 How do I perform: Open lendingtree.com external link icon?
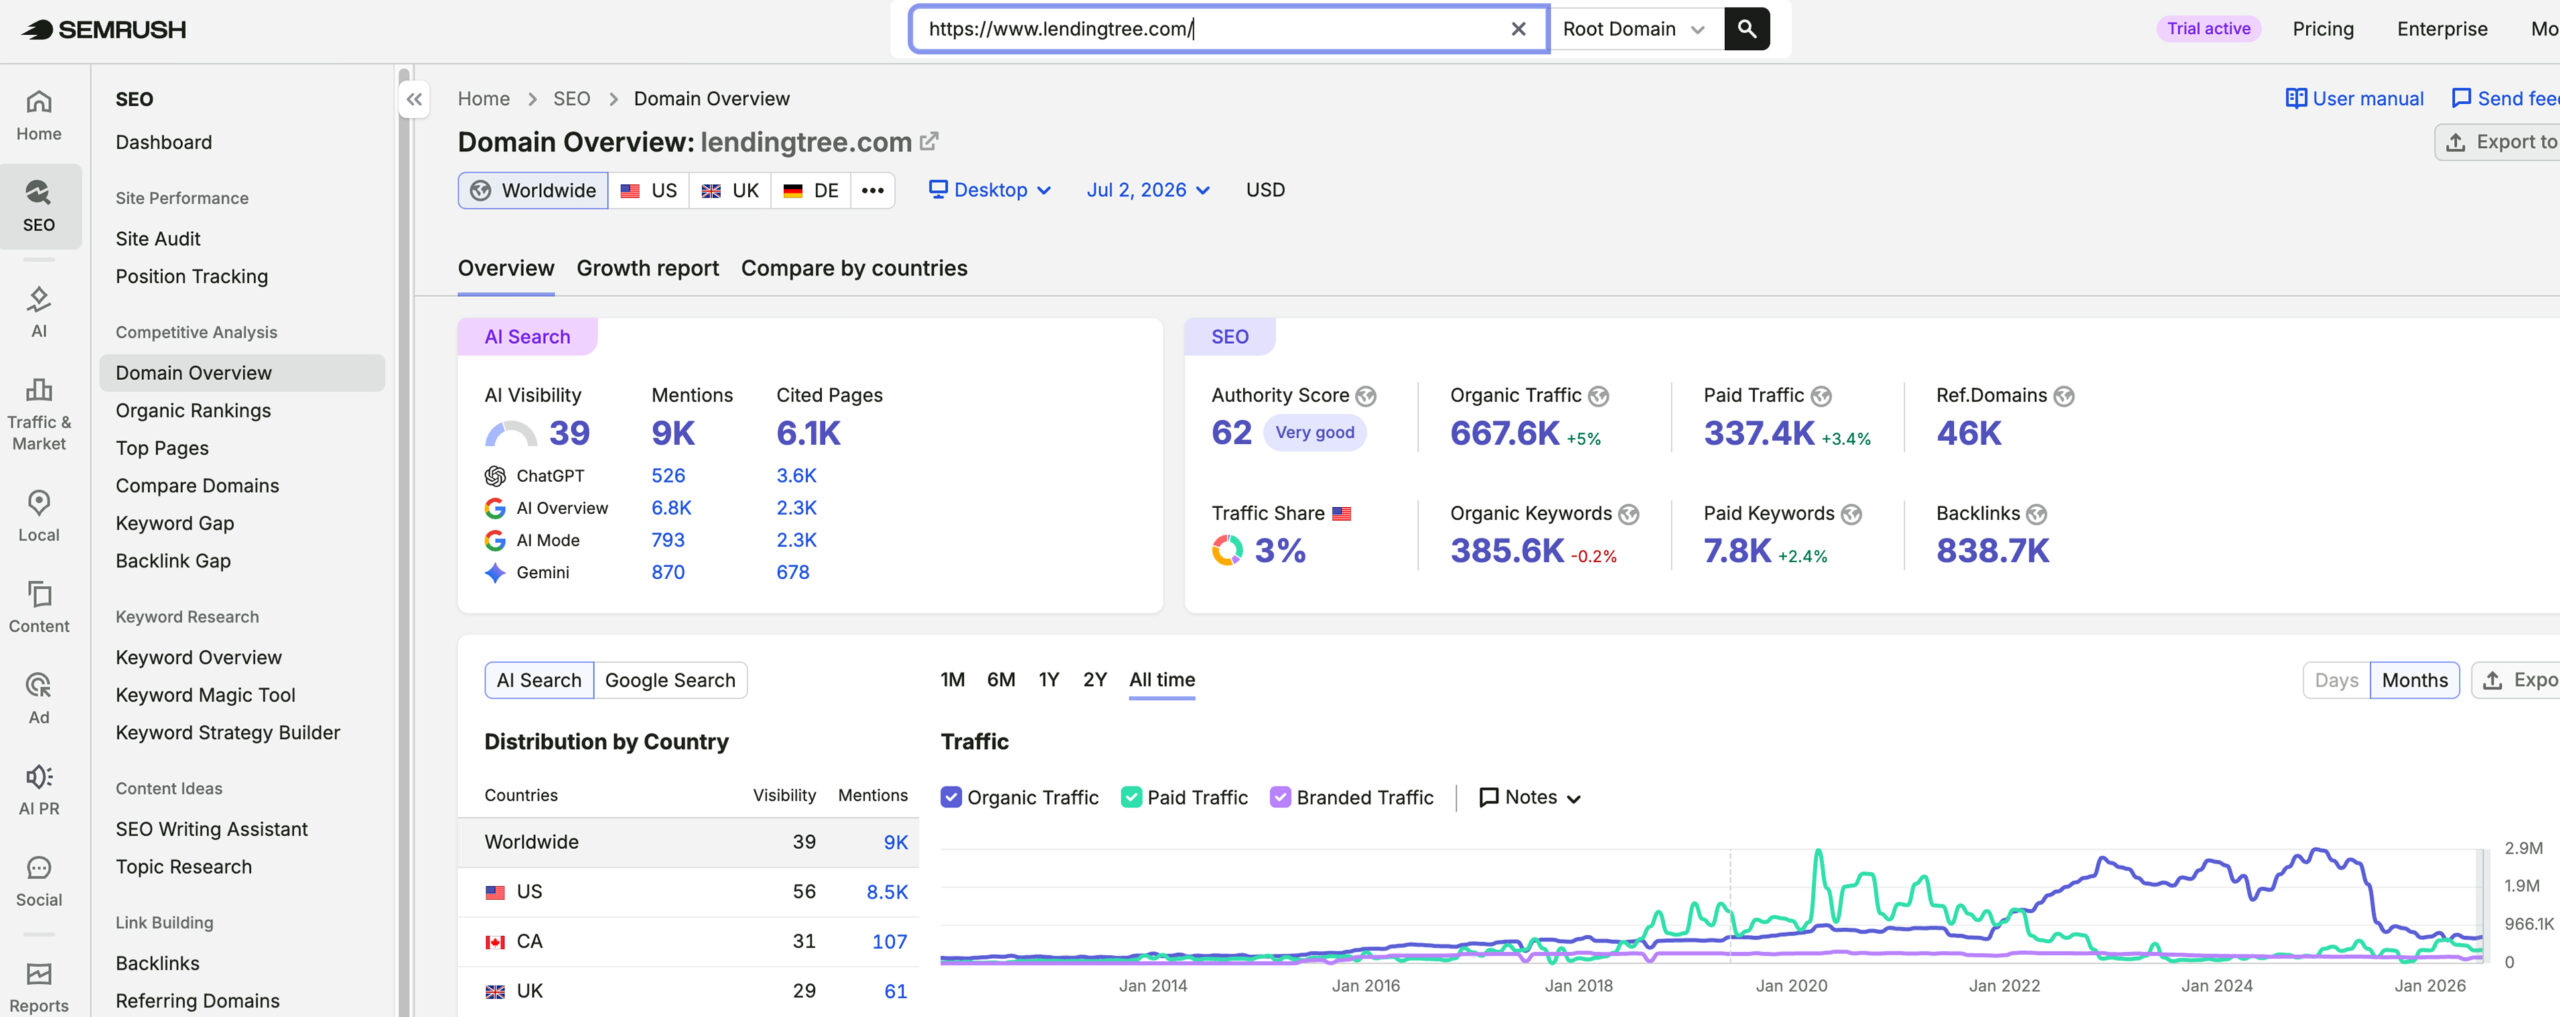[929, 142]
